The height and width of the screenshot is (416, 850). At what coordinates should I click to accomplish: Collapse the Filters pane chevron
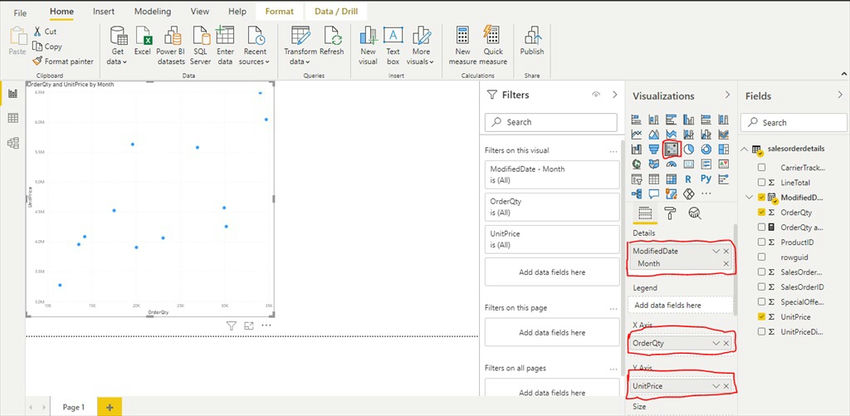[615, 94]
